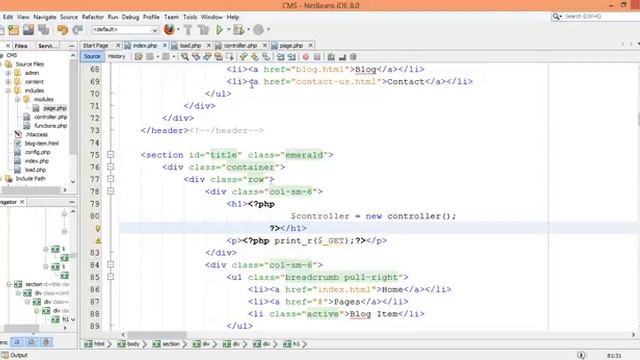The height and width of the screenshot is (360, 640).
Task: Switch editor to Source view
Action: click(x=92, y=56)
